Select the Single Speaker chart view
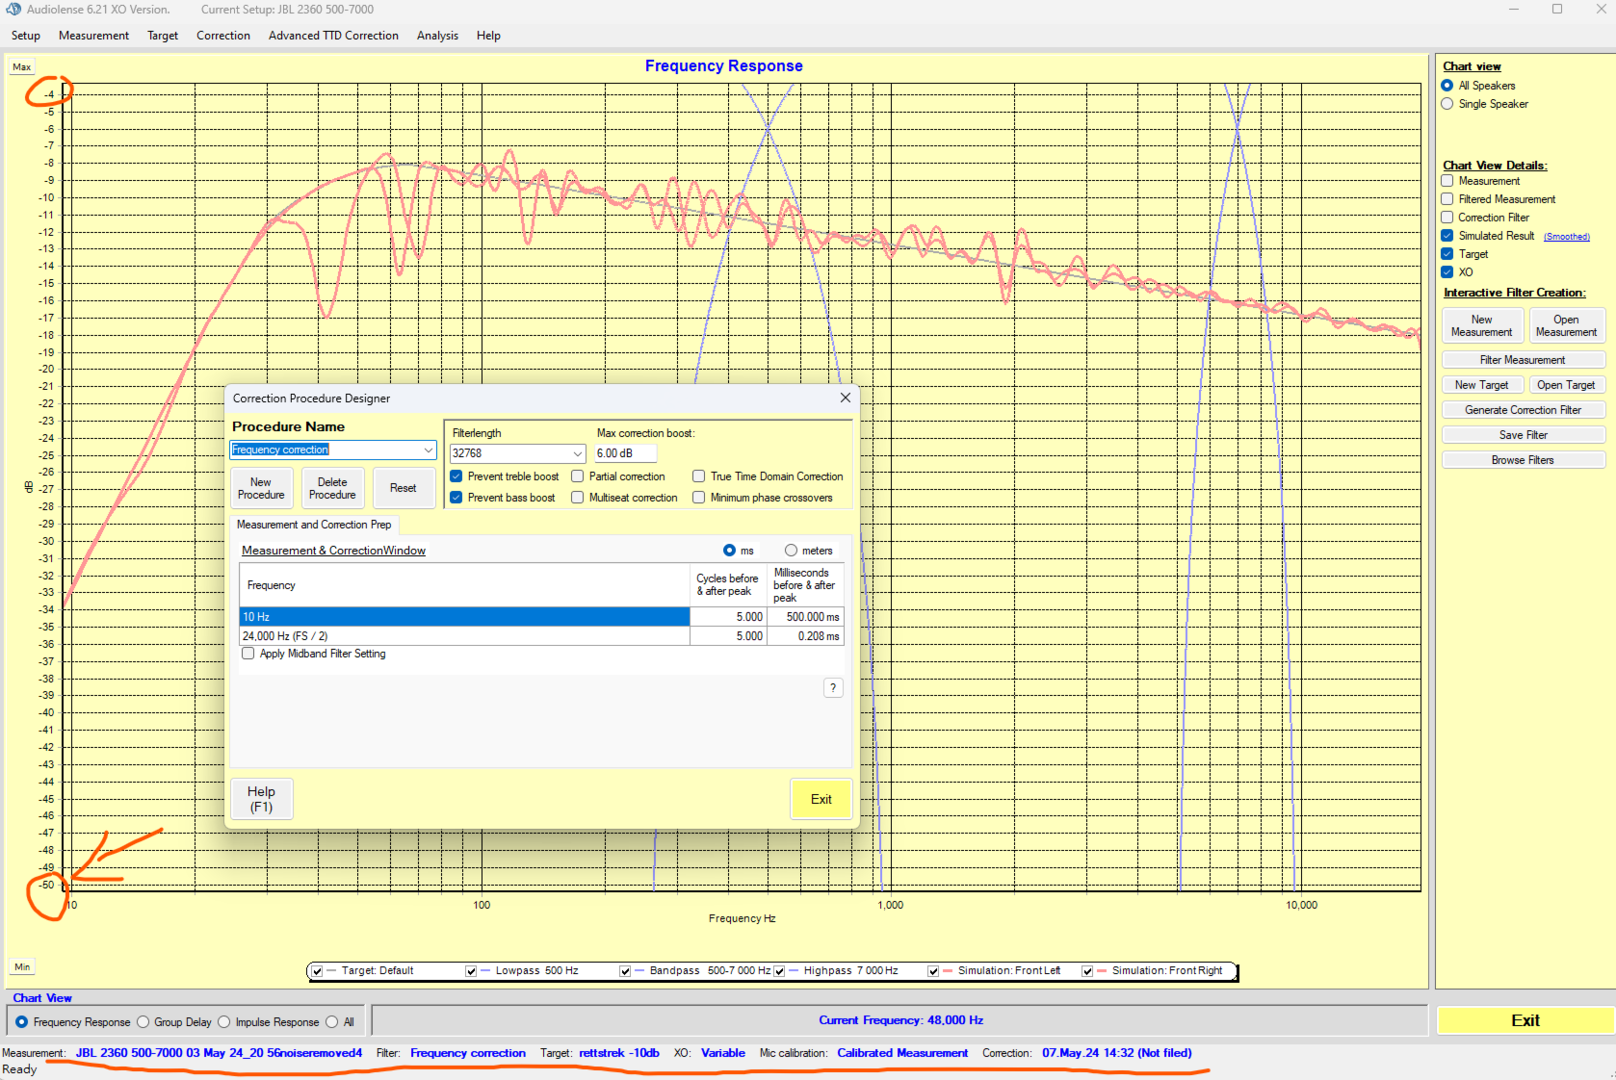 [x=1447, y=104]
